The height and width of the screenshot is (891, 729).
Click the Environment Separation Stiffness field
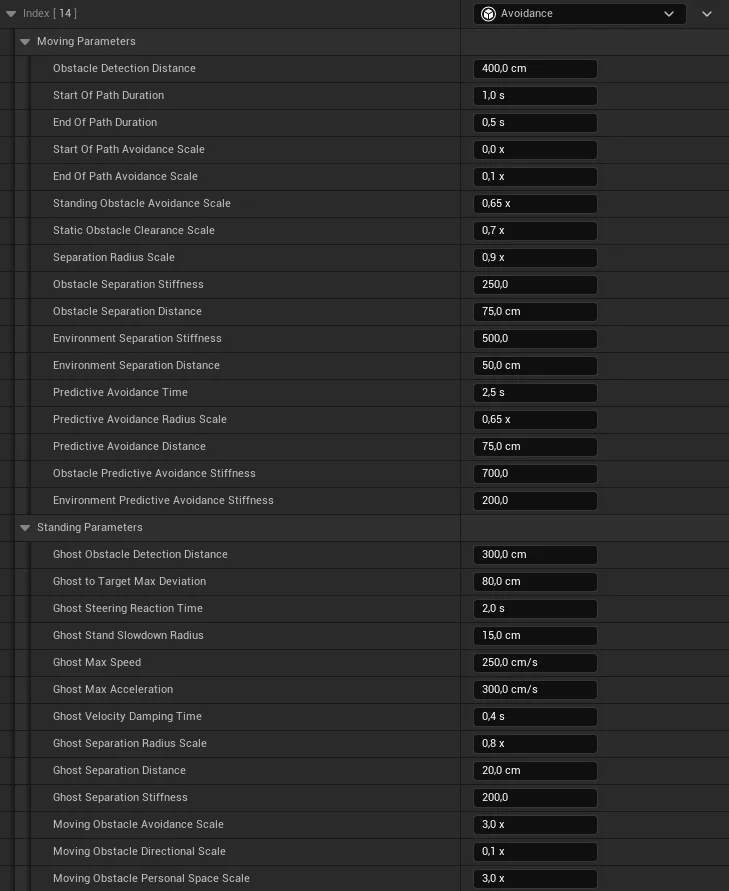(x=534, y=339)
